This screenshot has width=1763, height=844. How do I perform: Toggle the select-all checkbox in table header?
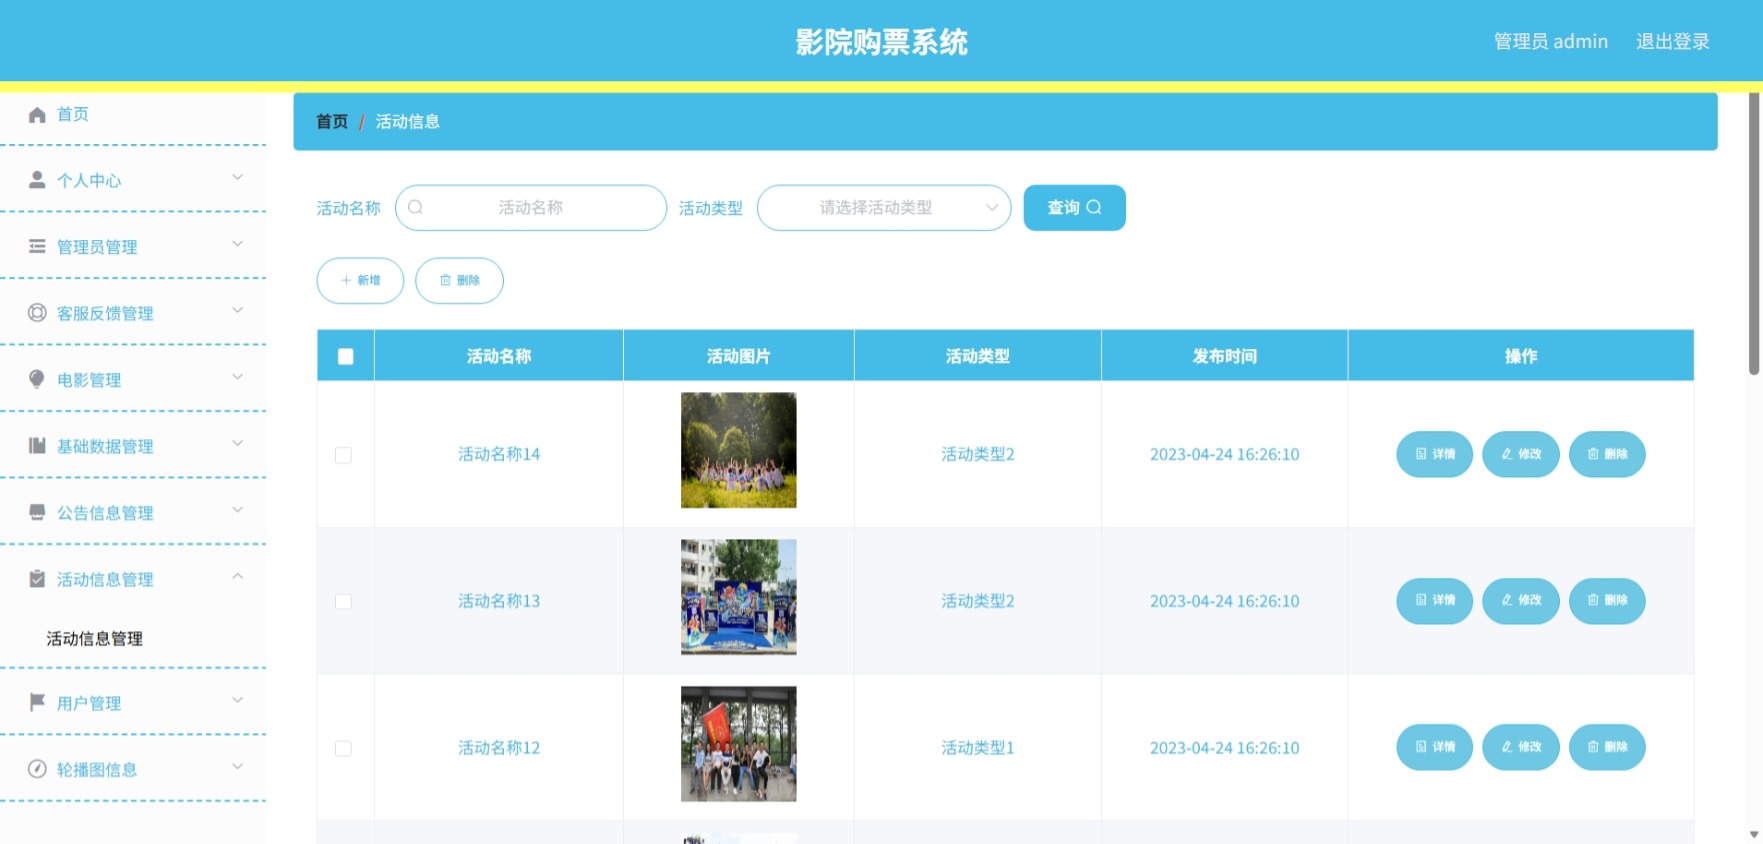(x=346, y=356)
